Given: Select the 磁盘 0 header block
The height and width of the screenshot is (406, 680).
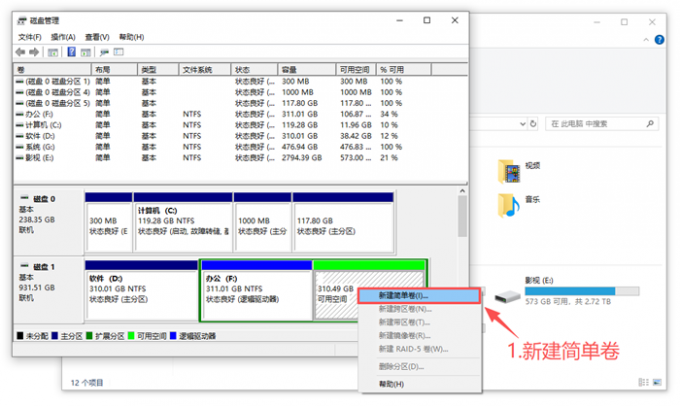Looking at the screenshot, I should [49, 222].
